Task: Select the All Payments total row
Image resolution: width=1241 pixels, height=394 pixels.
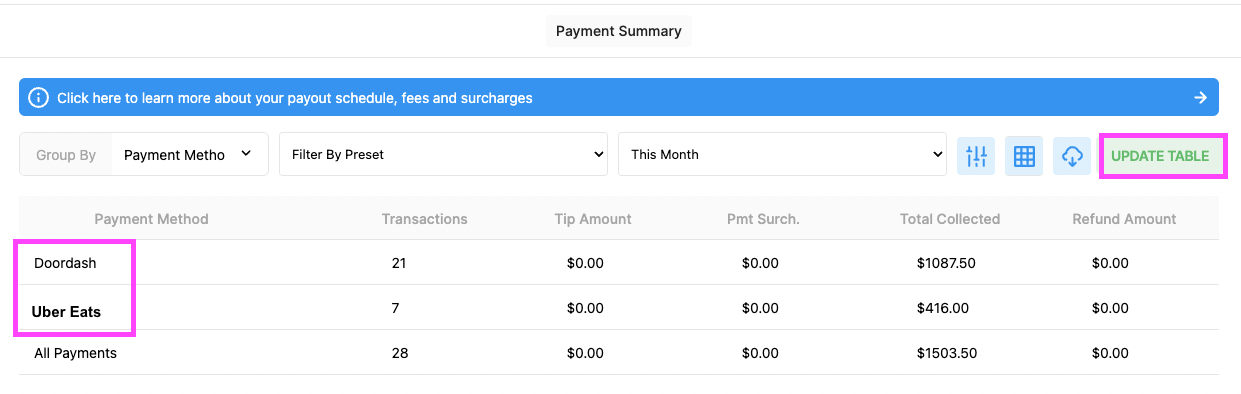Action: [619, 353]
